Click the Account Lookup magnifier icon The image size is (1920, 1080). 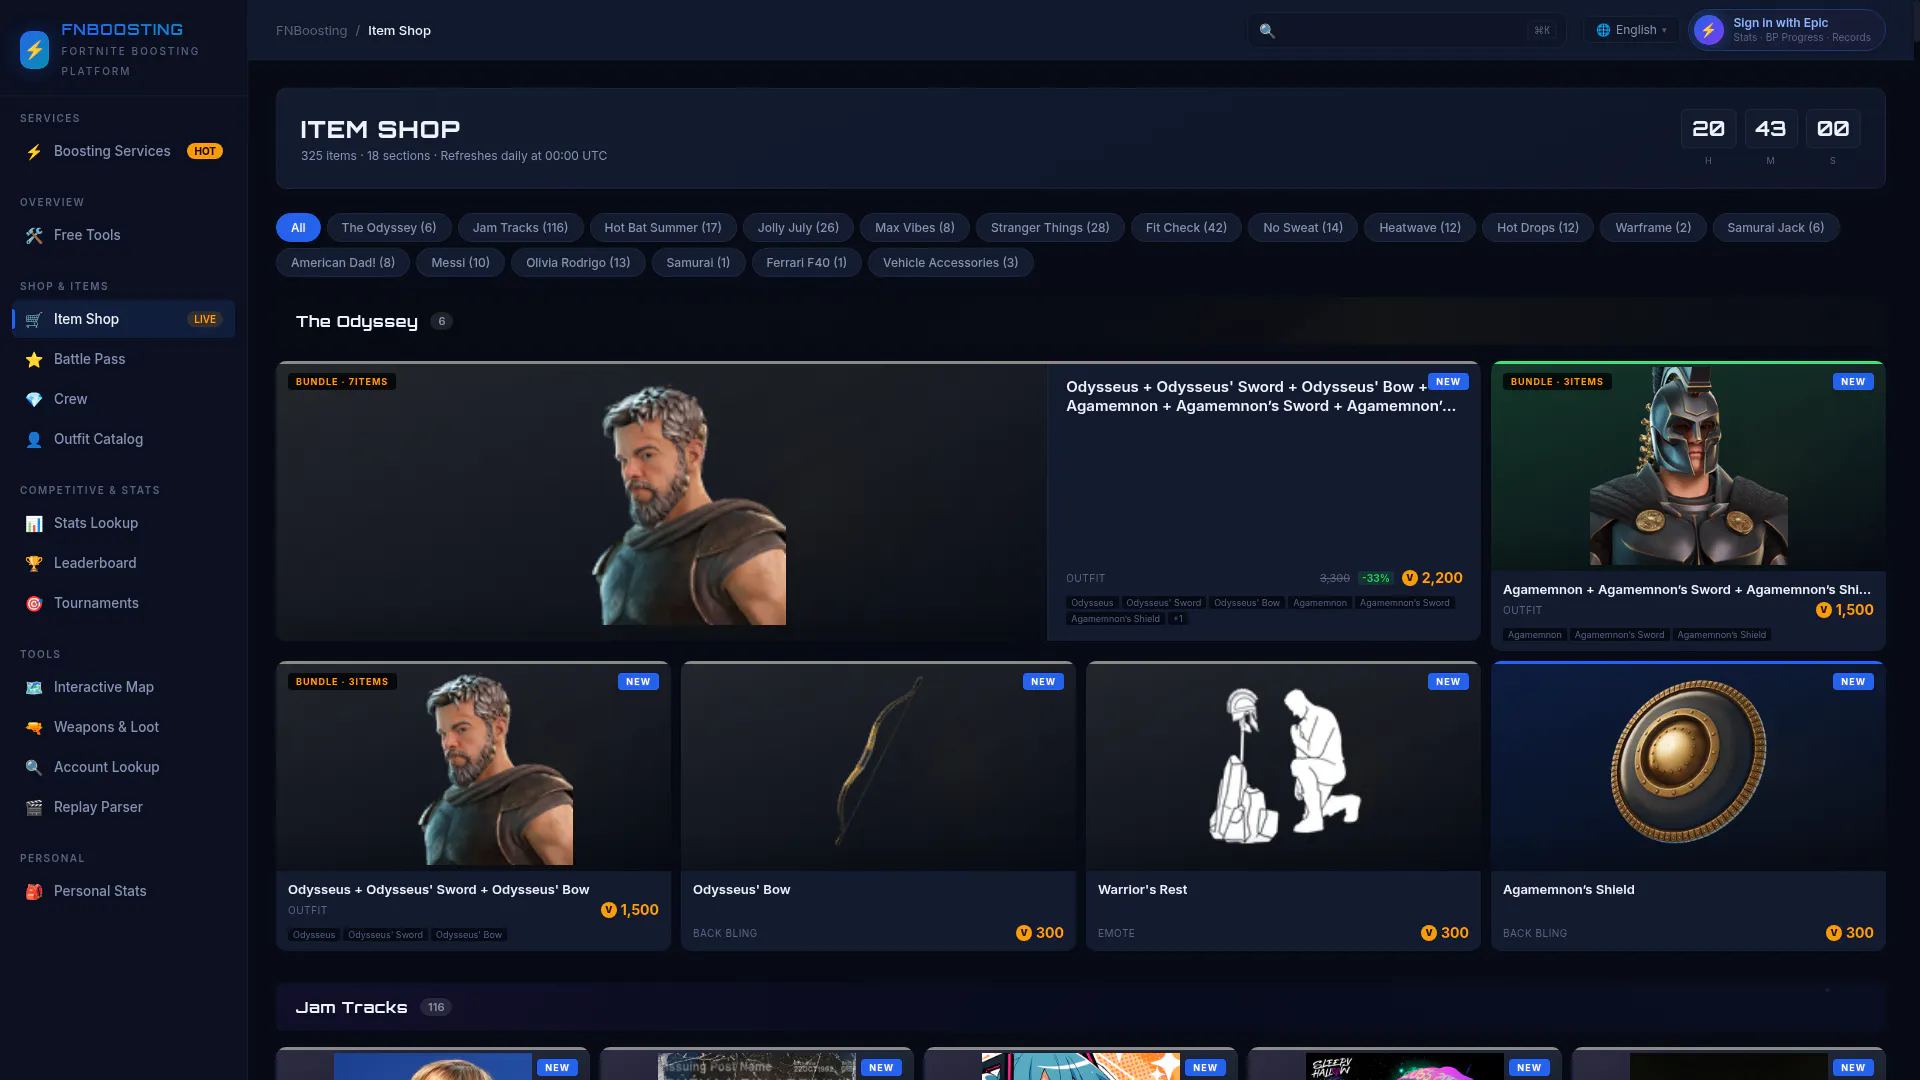click(34, 768)
